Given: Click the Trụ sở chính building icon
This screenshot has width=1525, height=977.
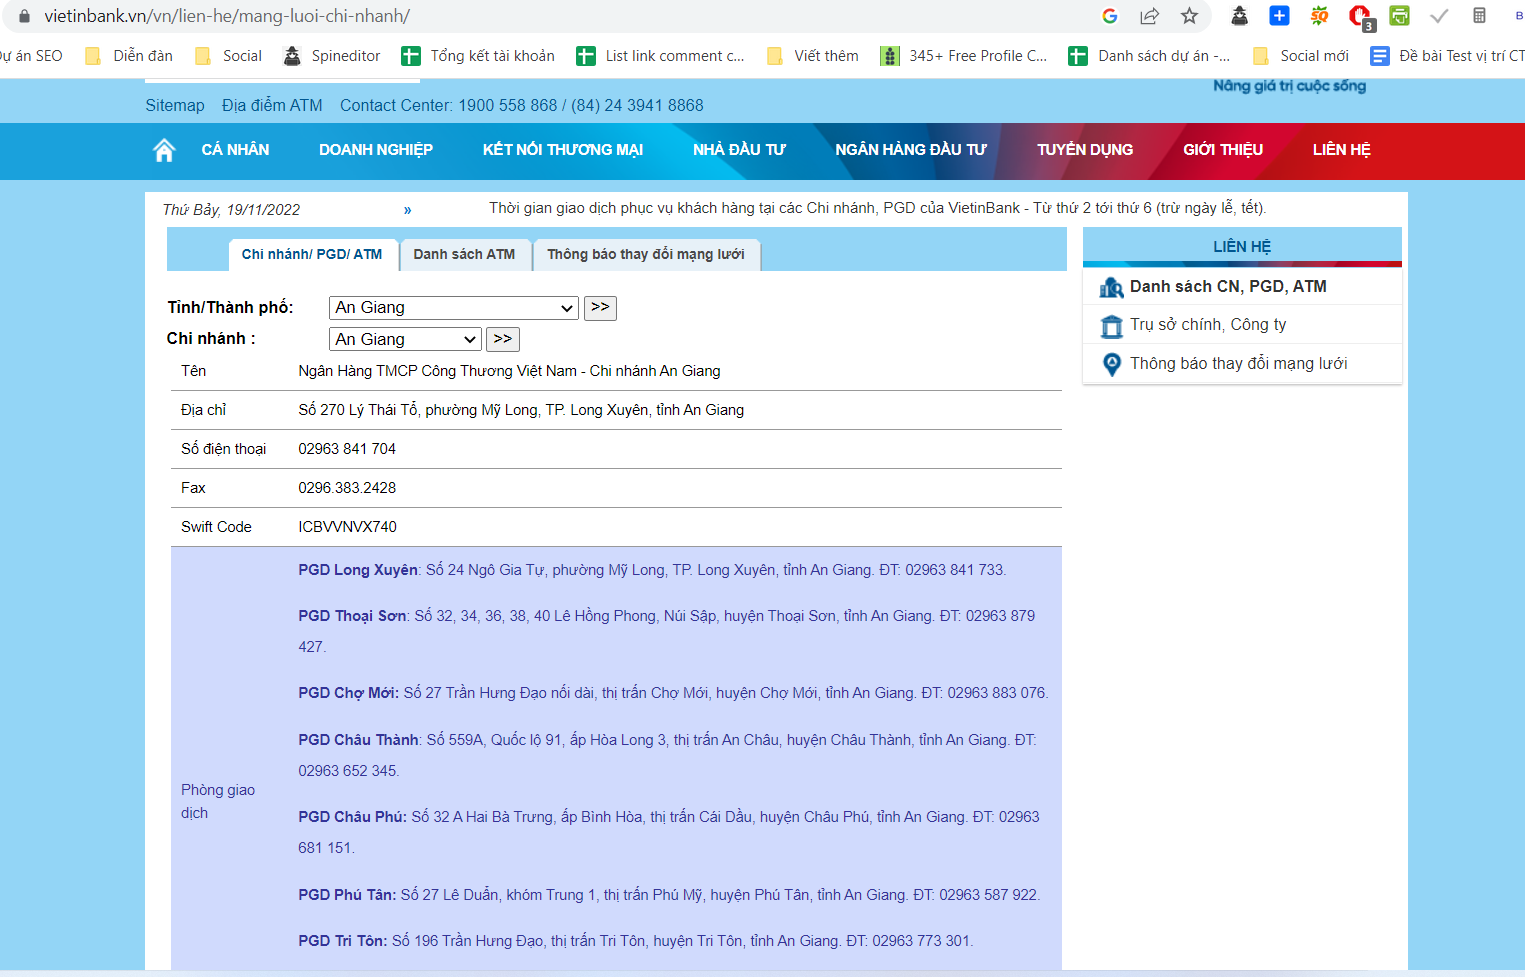Looking at the screenshot, I should point(1111,326).
